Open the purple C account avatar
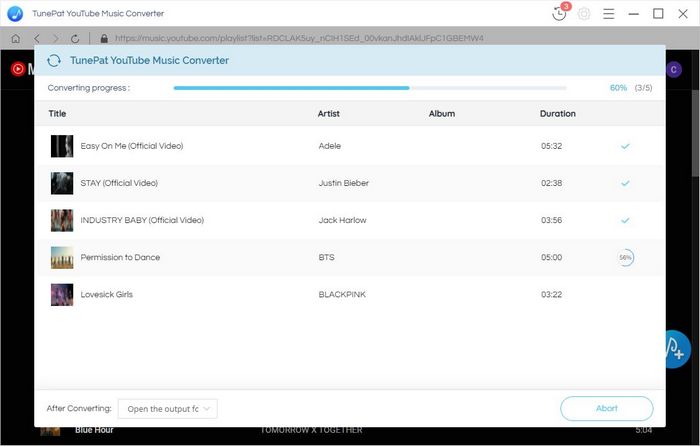700x446 pixels. click(674, 69)
